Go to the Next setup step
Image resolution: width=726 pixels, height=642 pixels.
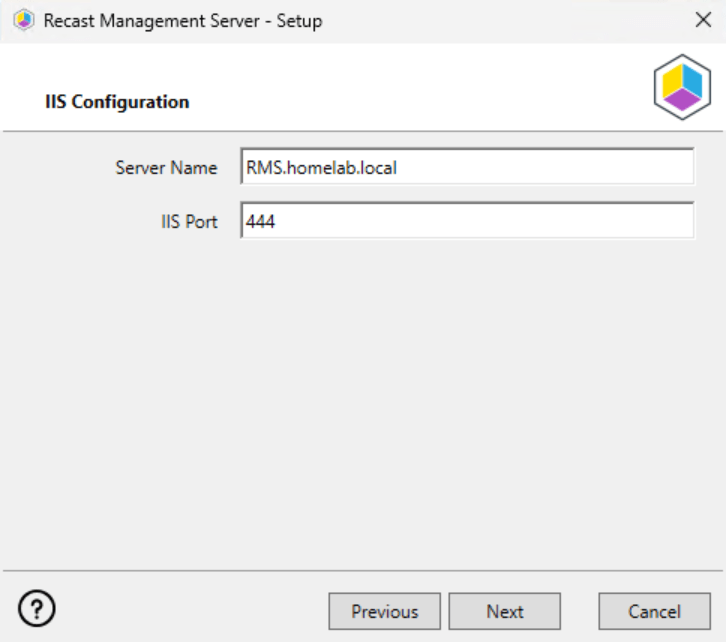click(505, 611)
